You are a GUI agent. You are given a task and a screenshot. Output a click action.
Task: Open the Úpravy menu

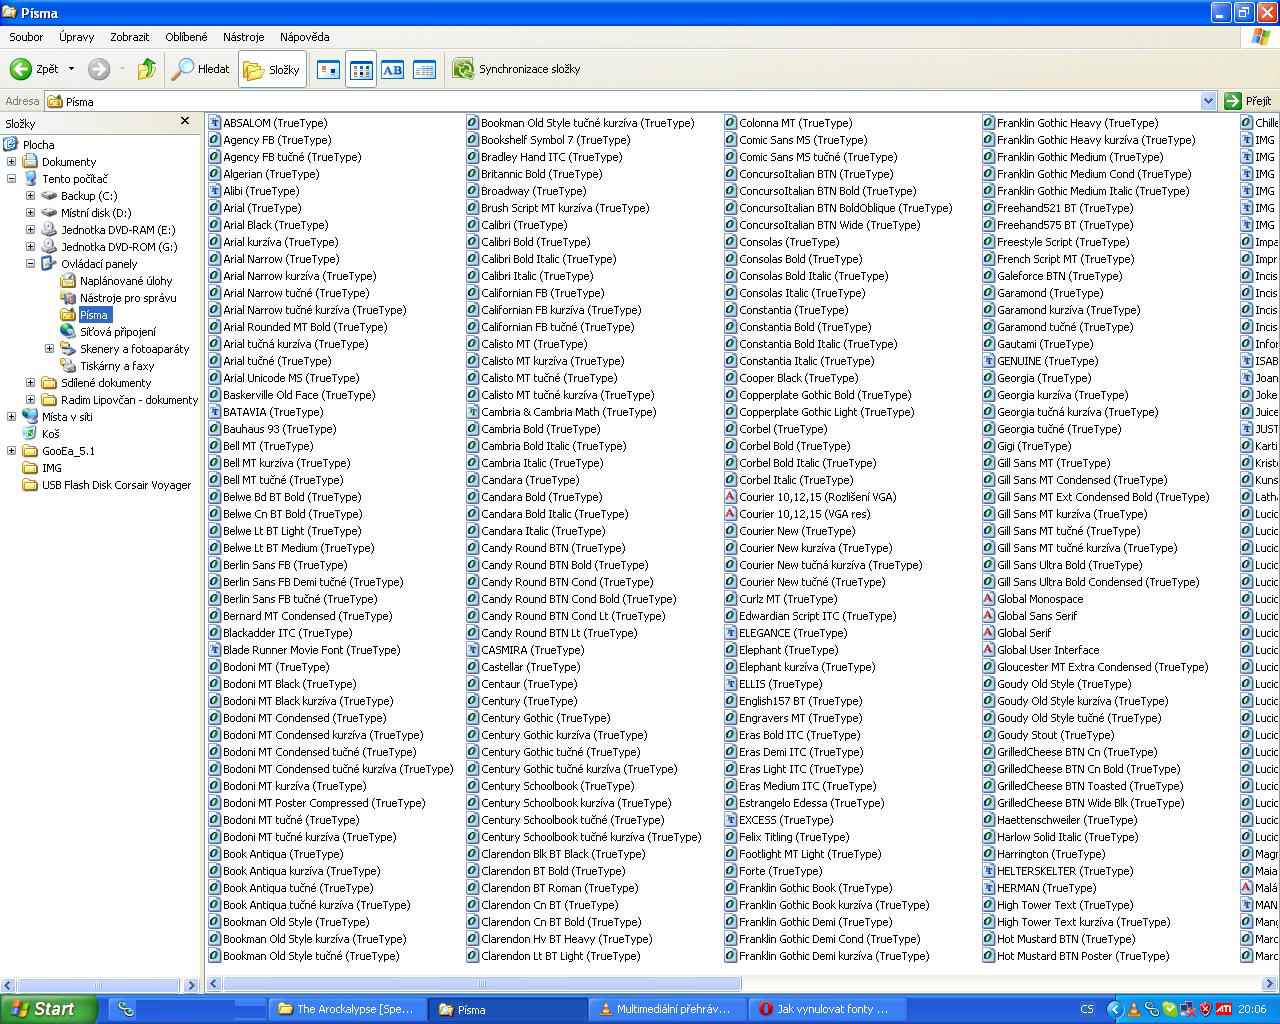(76, 37)
